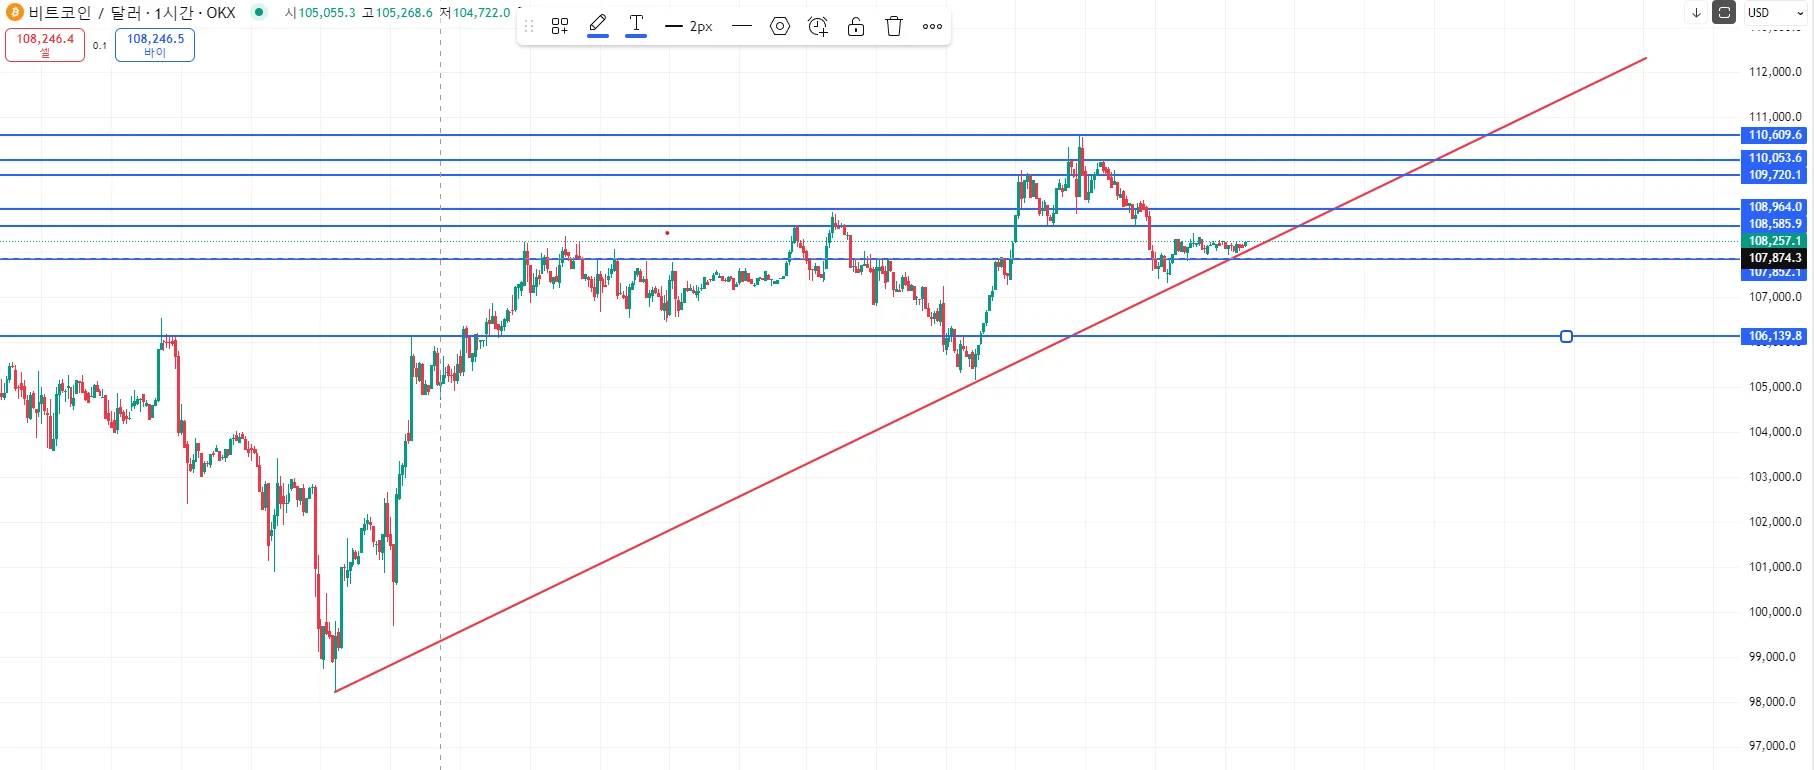
Task: Change text color with the T icon
Action: click(636, 26)
